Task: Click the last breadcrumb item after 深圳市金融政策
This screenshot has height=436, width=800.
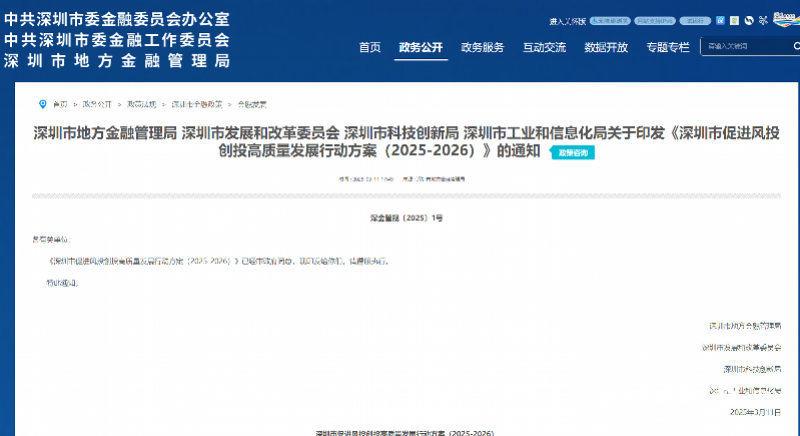Action: [x=252, y=104]
